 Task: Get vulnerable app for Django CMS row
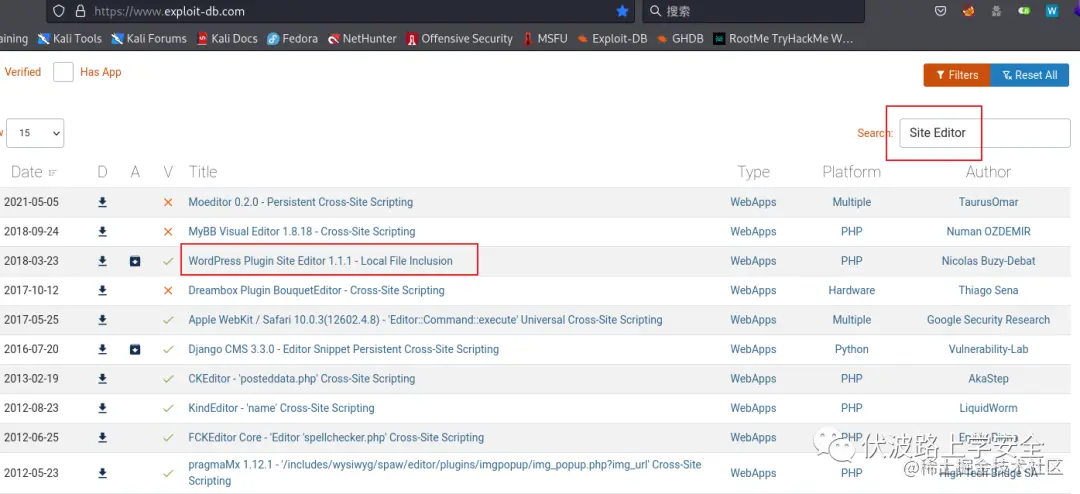(135, 349)
